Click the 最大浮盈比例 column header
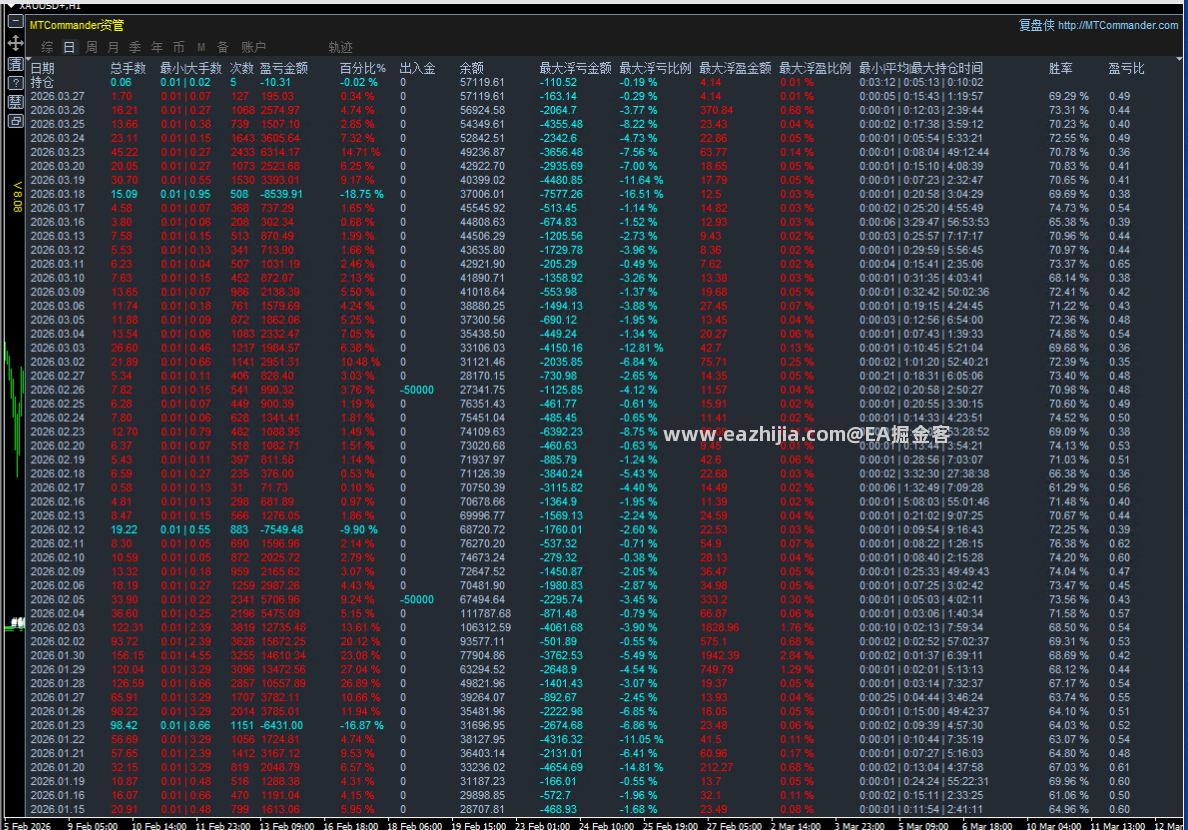 815,68
